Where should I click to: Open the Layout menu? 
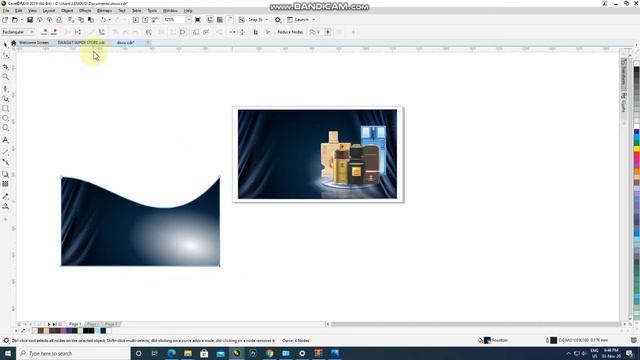pyautogui.click(x=49, y=11)
